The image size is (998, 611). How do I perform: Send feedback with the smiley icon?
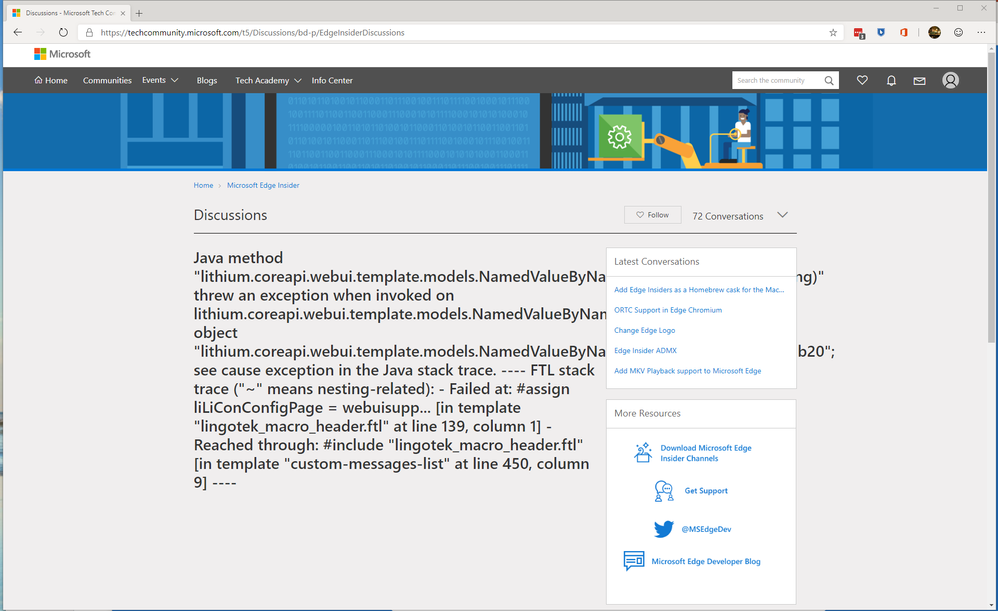(959, 32)
